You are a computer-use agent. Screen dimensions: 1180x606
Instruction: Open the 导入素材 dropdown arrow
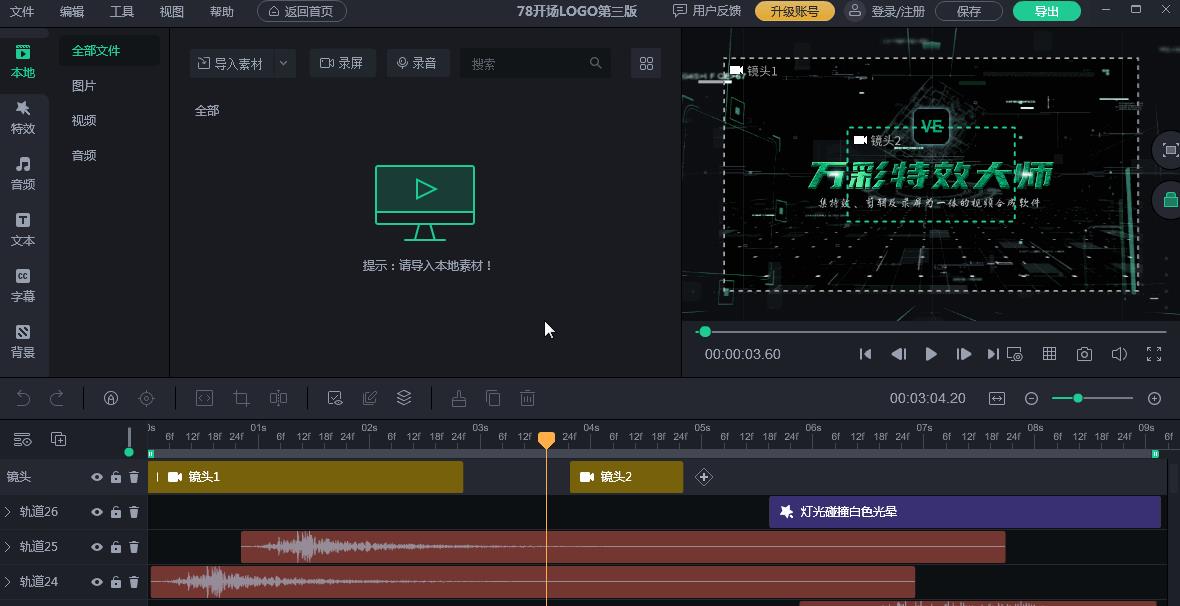coord(284,64)
